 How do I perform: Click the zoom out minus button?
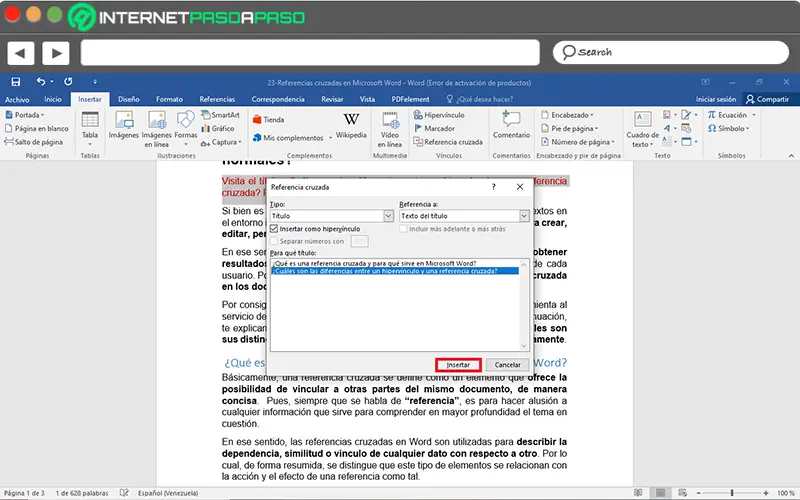[x=698, y=493]
